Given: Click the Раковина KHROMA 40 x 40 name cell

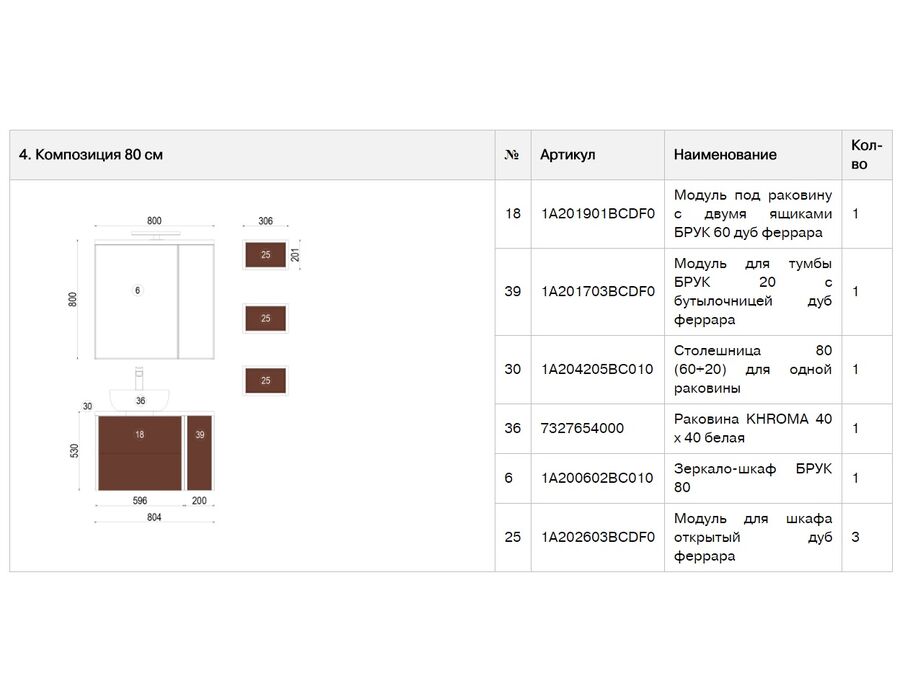Looking at the screenshot, I should coord(752,429).
